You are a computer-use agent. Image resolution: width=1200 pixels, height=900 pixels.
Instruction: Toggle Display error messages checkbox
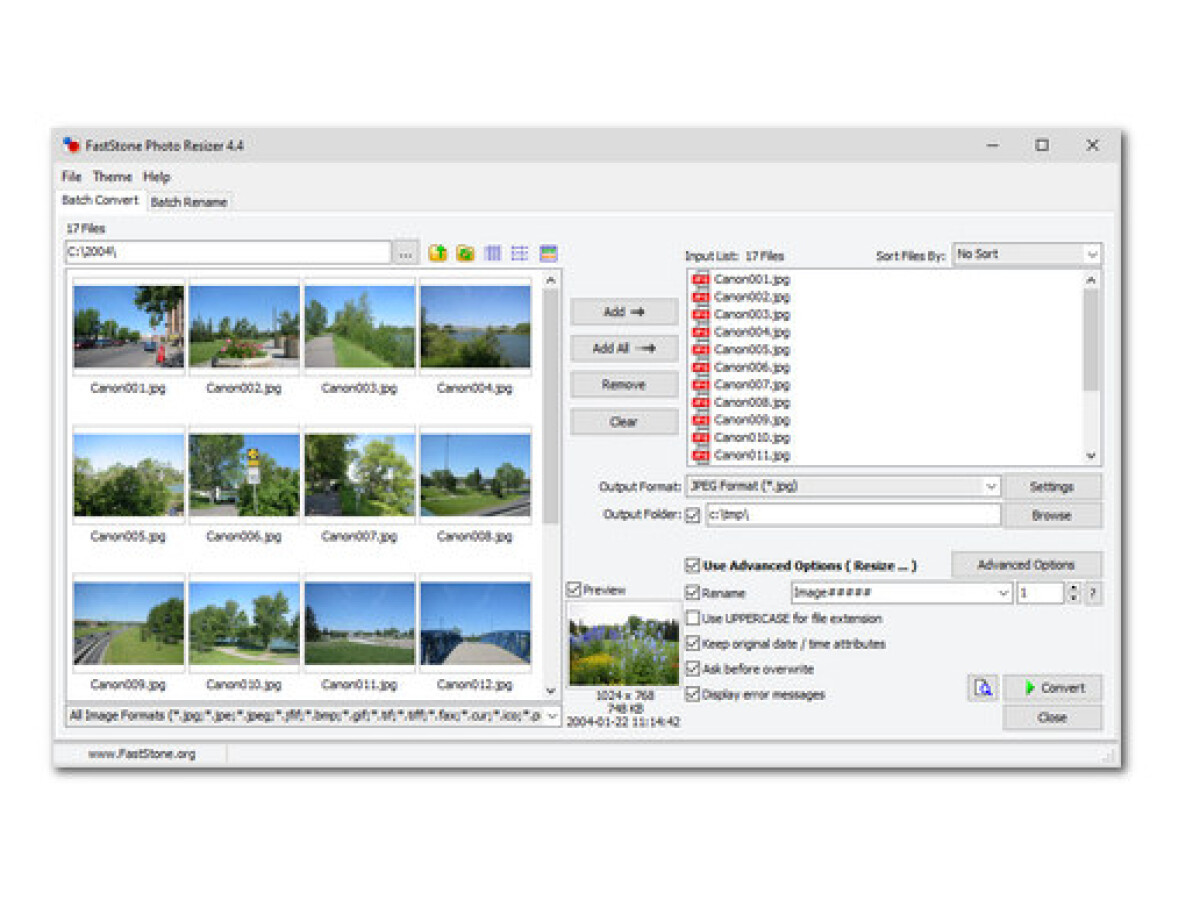point(693,694)
